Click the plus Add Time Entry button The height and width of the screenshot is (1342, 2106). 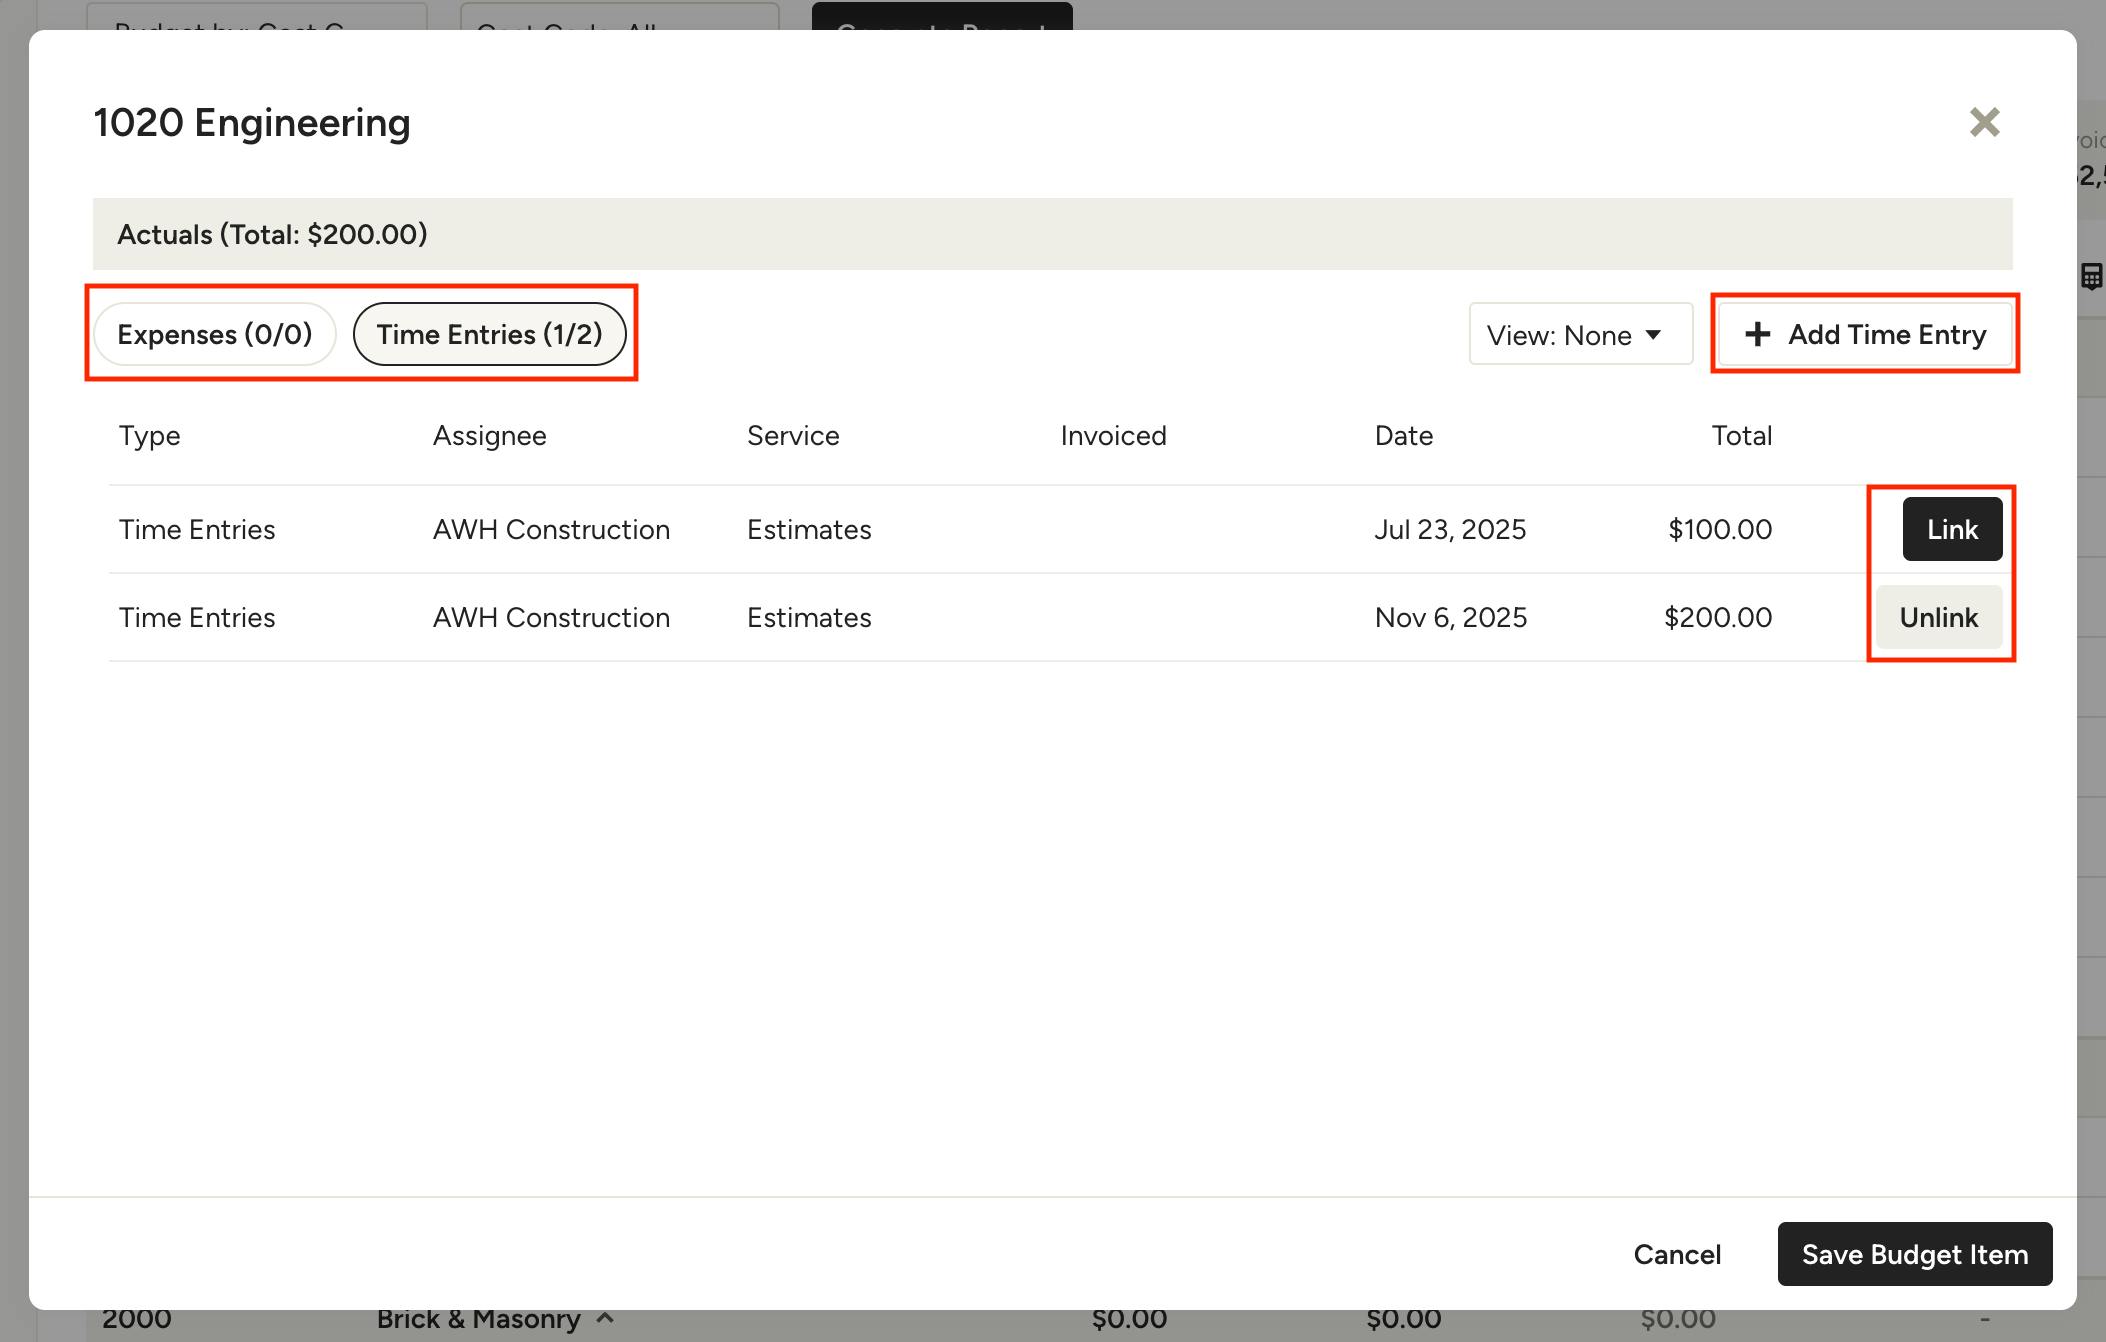tap(1865, 334)
